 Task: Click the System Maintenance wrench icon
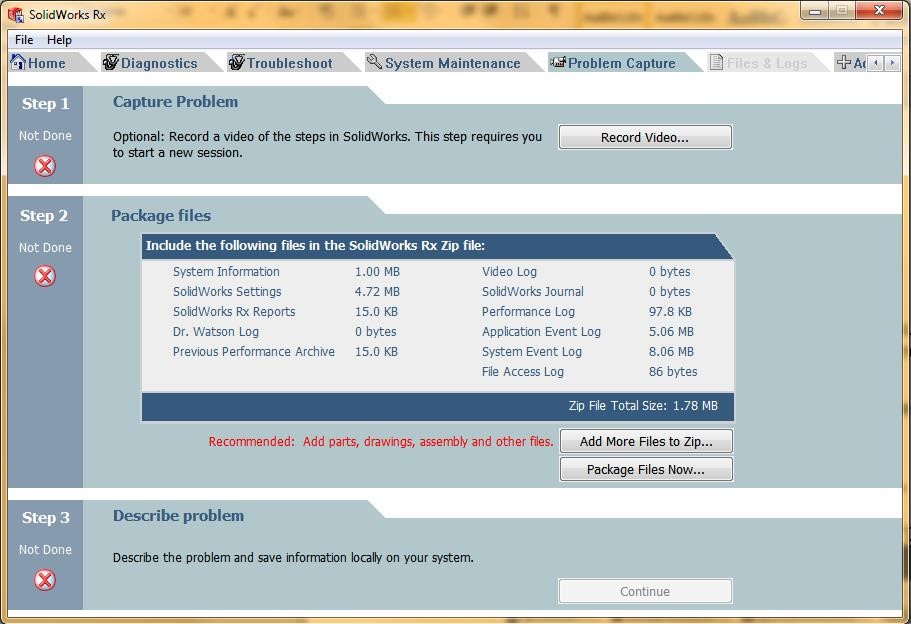(374, 62)
